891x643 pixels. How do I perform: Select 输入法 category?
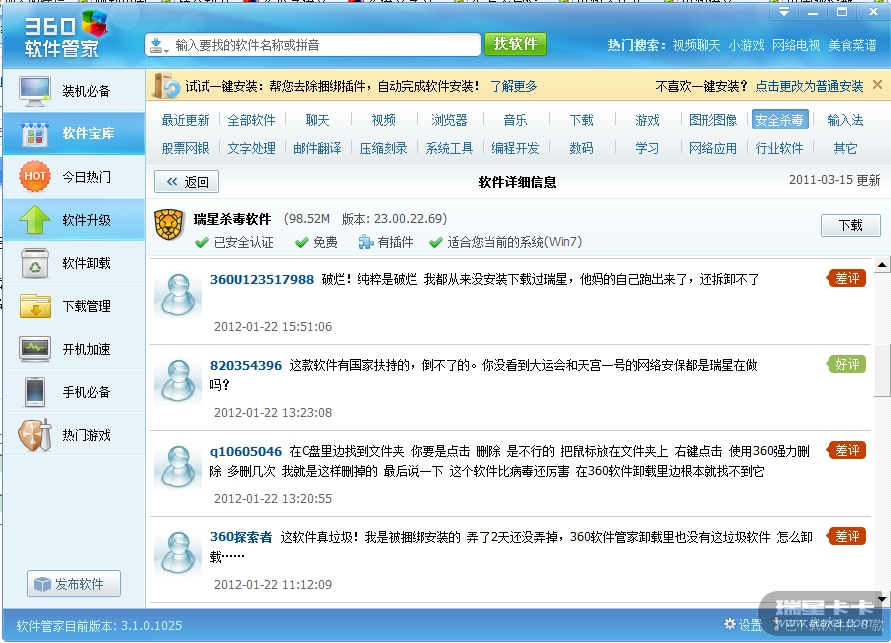click(x=845, y=120)
